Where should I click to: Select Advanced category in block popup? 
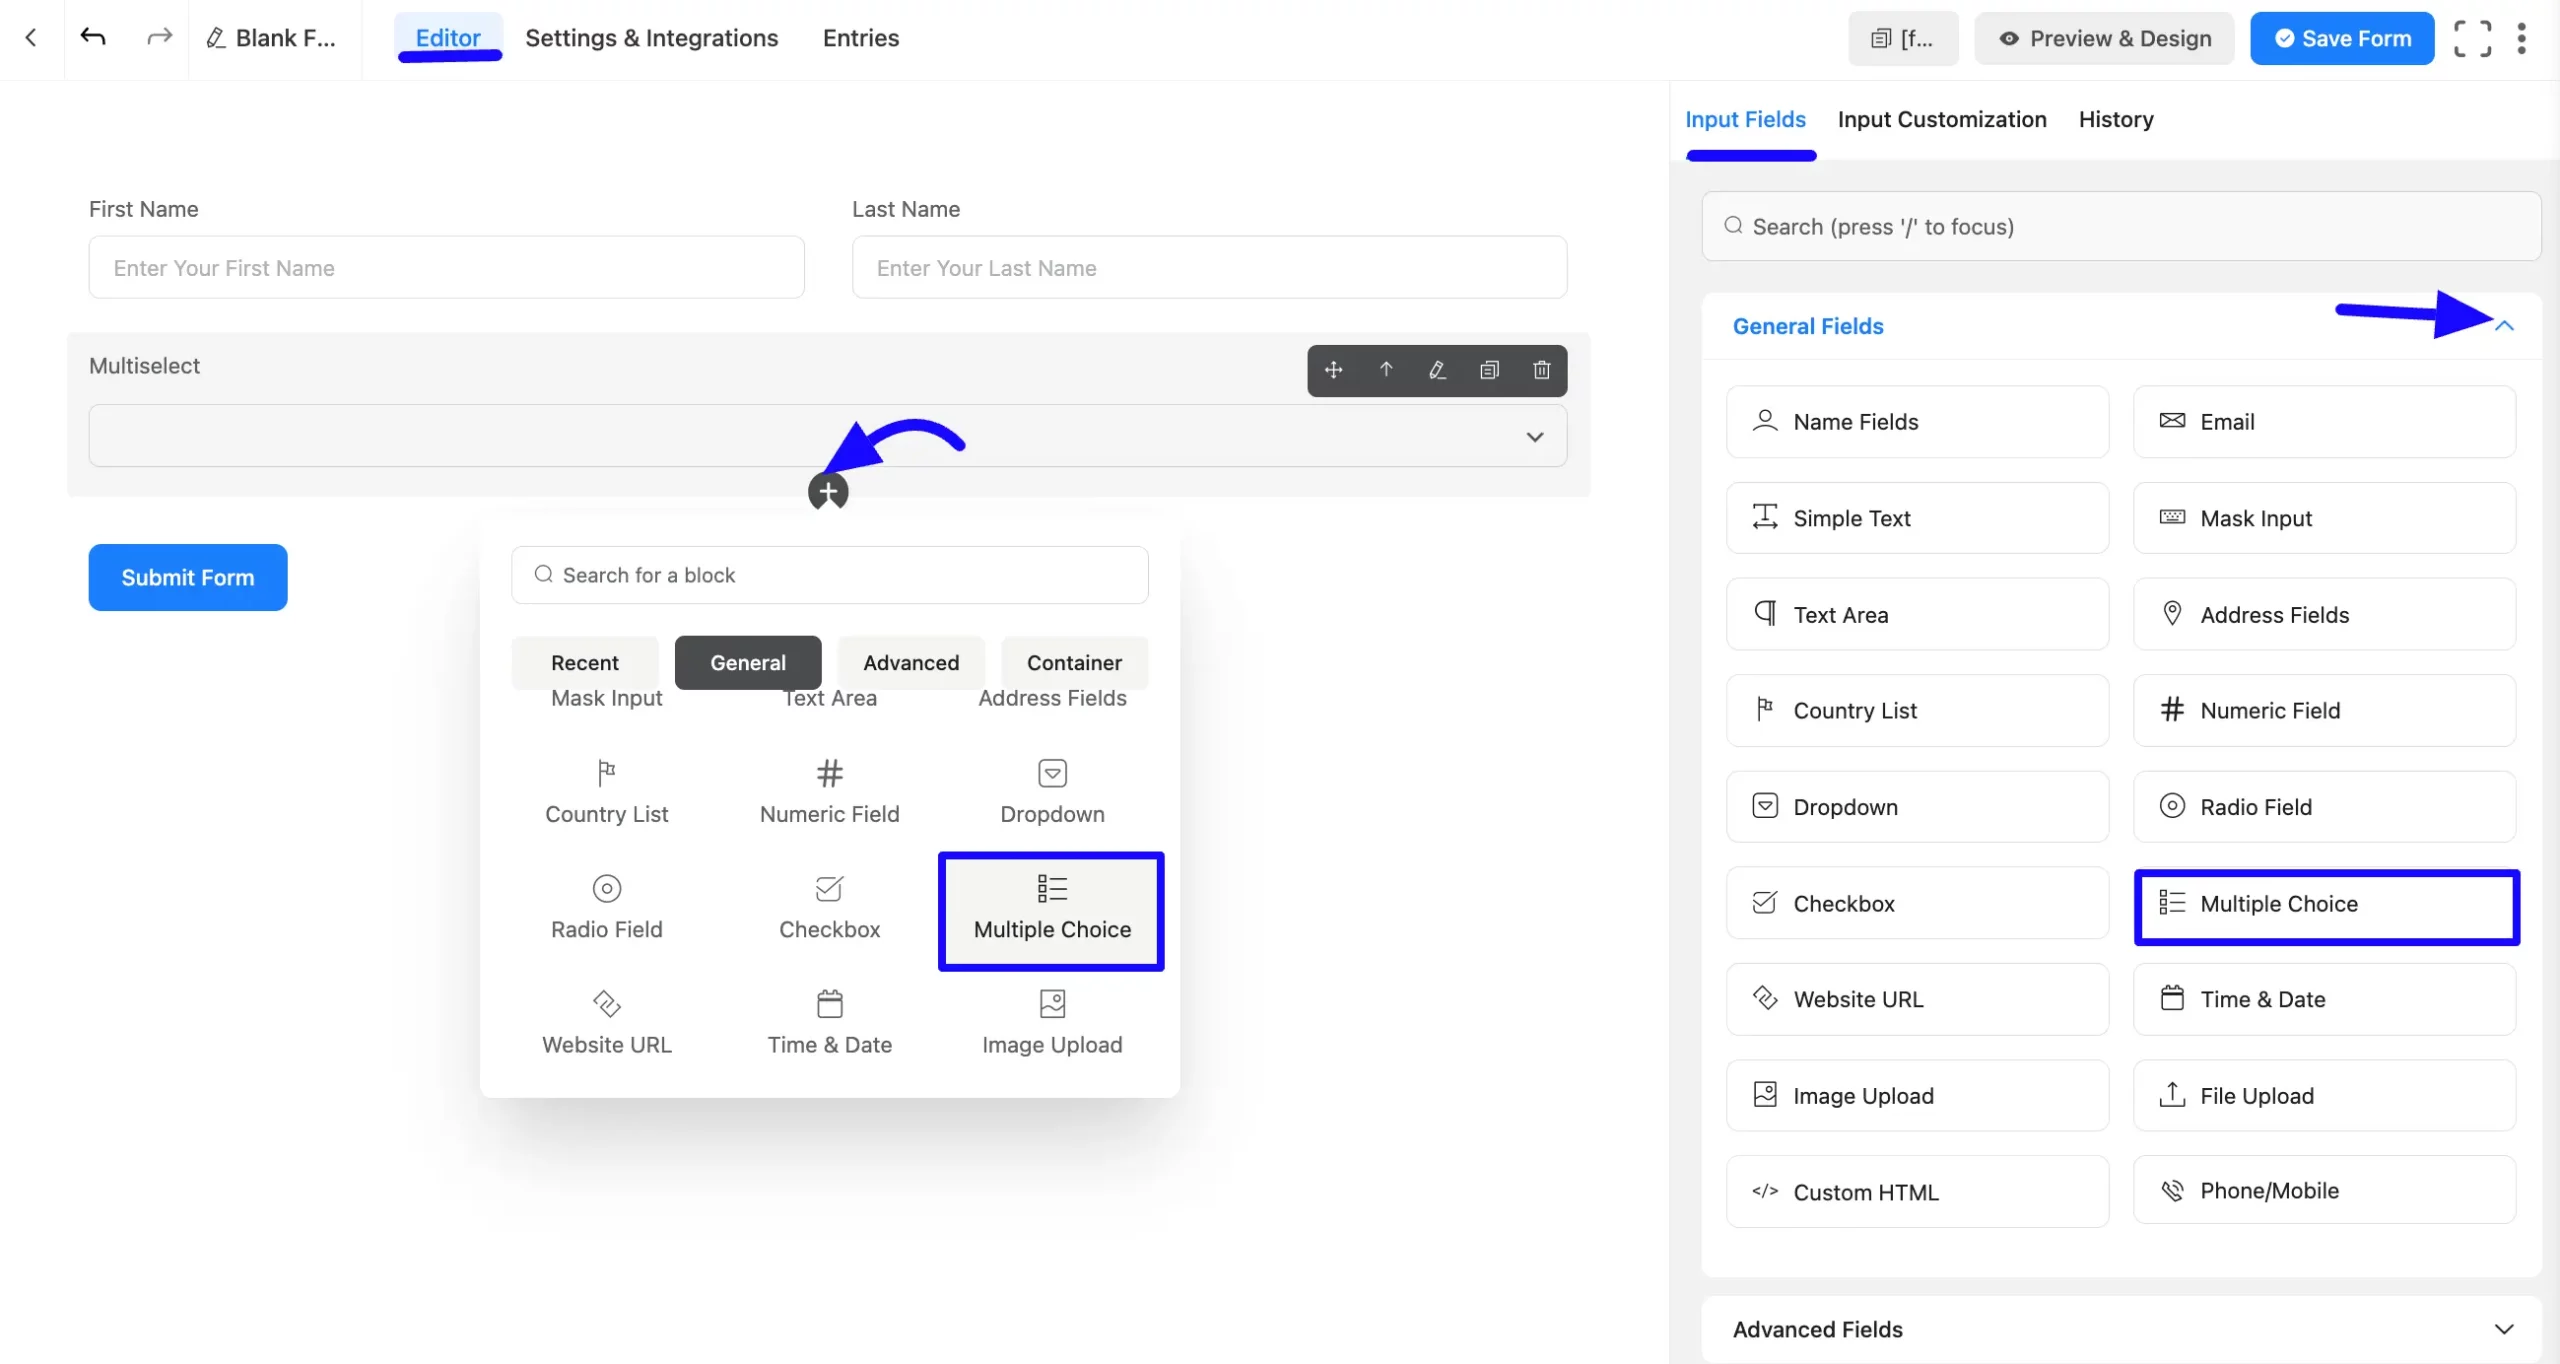click(910, 662)
